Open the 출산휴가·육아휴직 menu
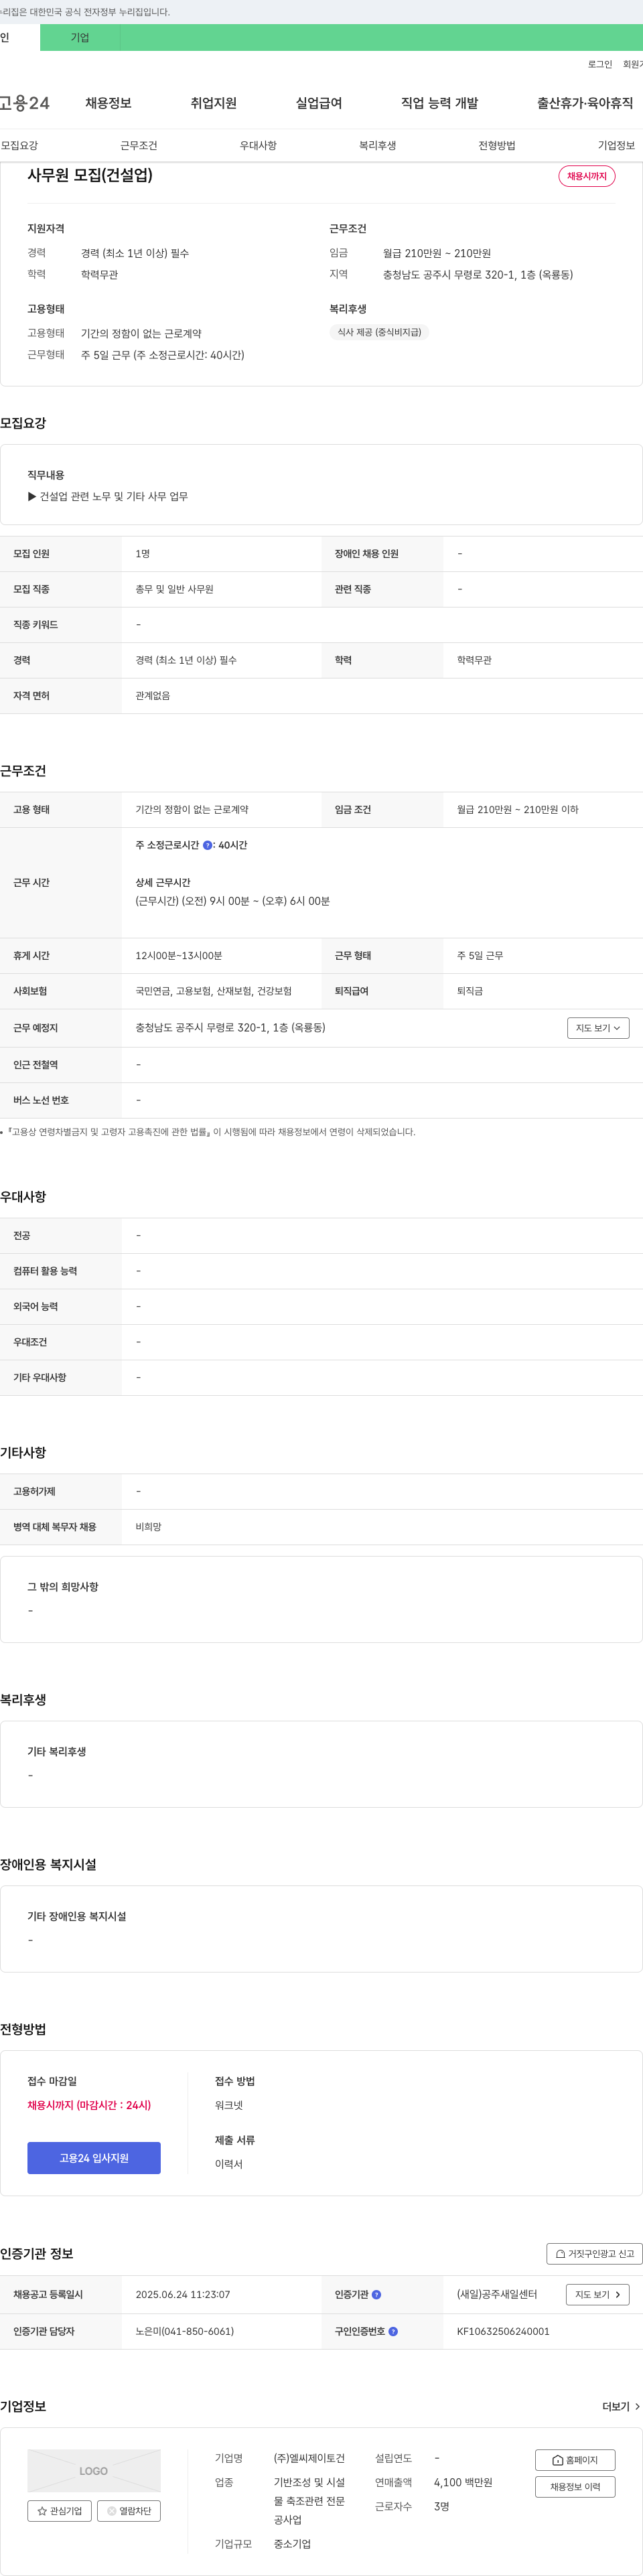Image resolution: width=643 pixels, height=2576 pixels. coord(584,103)
